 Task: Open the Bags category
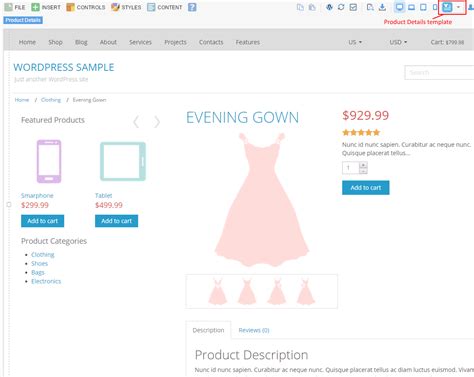(x=38, y=273)
